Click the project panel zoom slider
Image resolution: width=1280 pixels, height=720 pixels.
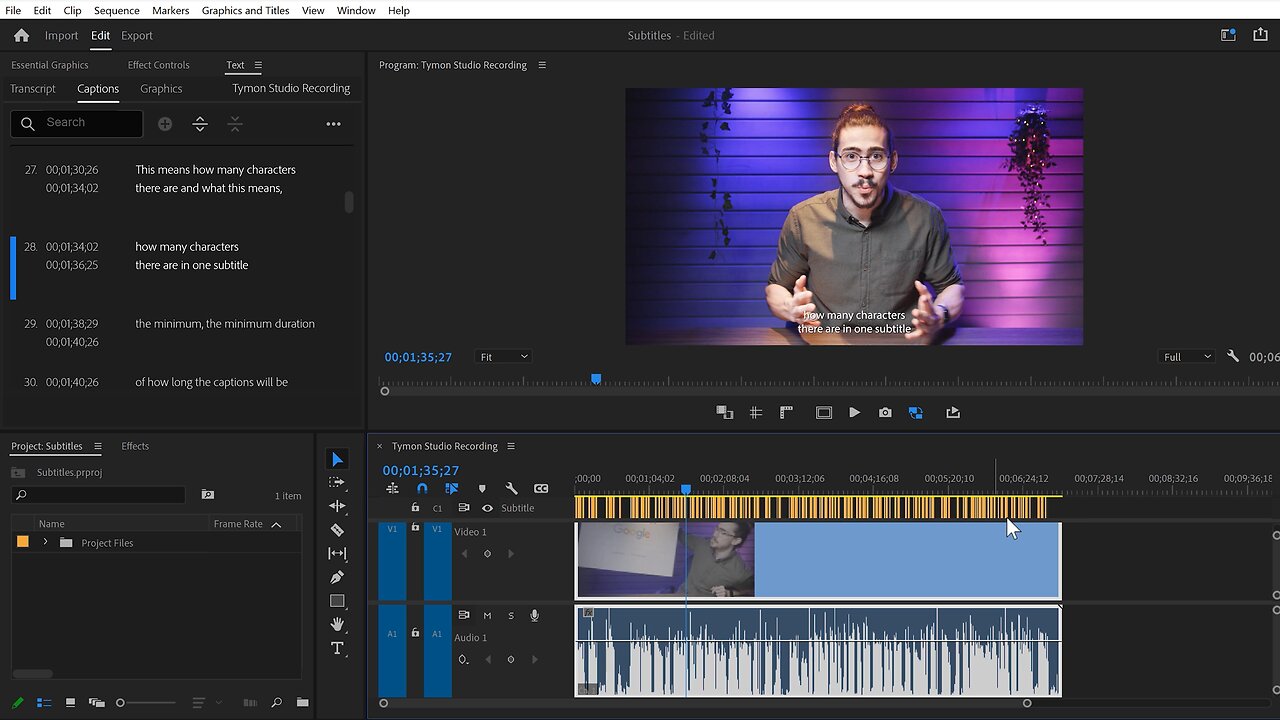121,703
